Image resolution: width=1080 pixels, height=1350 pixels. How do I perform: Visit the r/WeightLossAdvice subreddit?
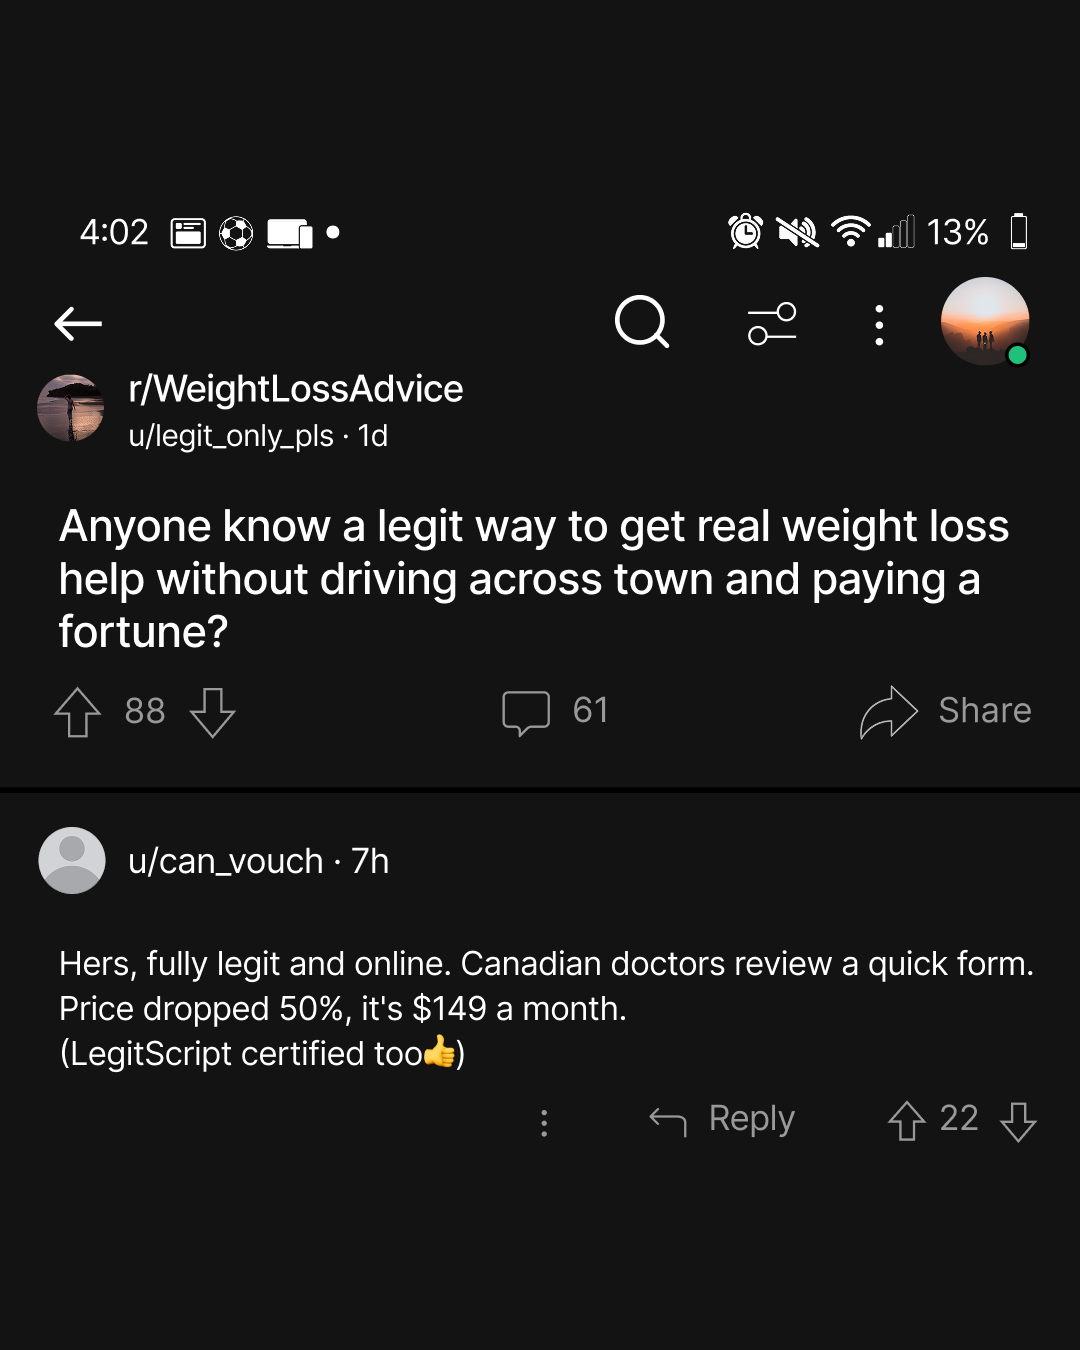point(296,389)
